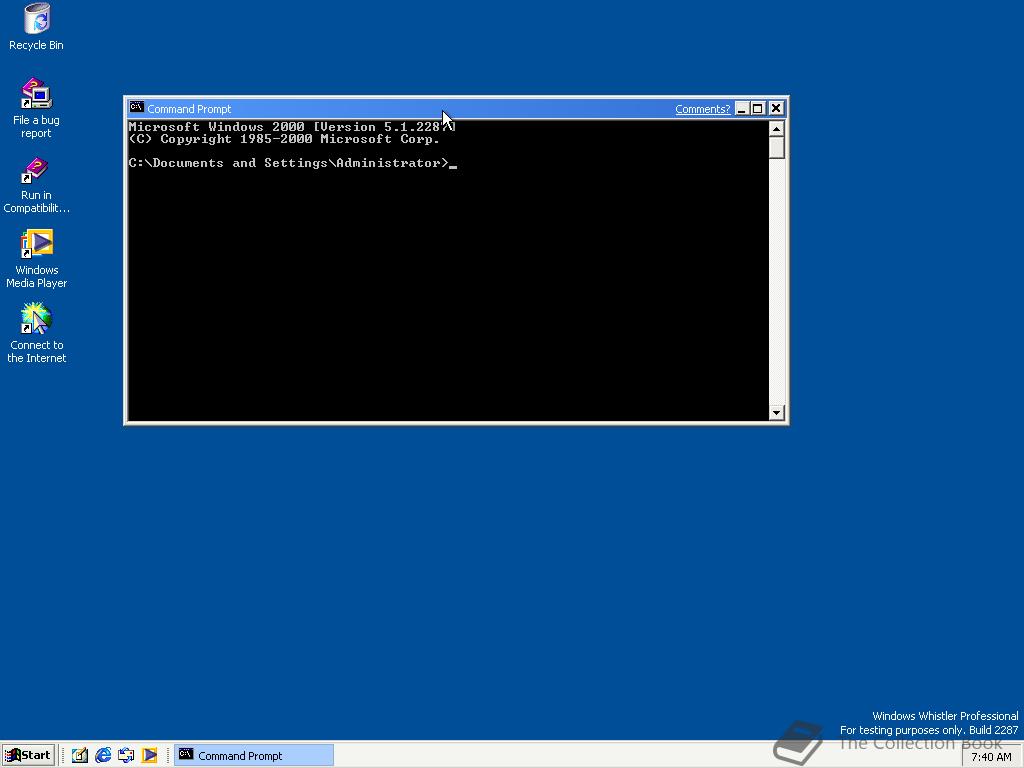The height and width of the screenshot is (768, 1024).
Task: Minimize the Command Prompt window
Action: pyautogui.click(x=742, y=108)
